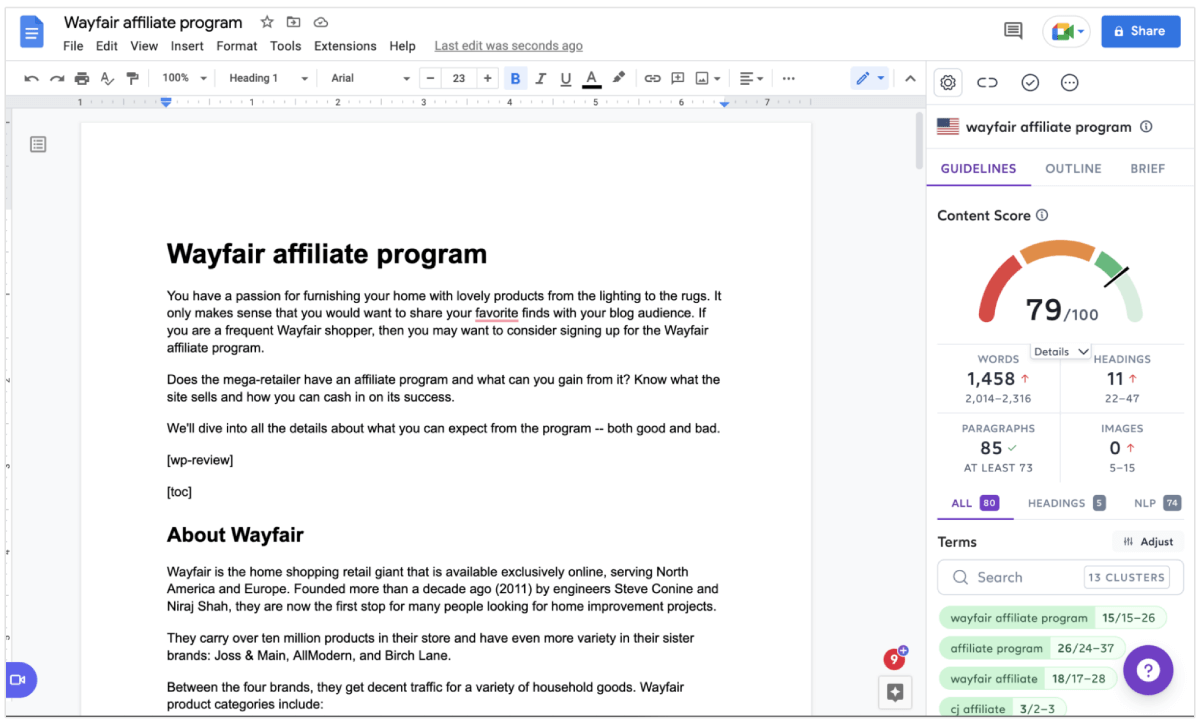
Task: Open more options menu in Surfer panel
Action: click(x=1069, y=82)
